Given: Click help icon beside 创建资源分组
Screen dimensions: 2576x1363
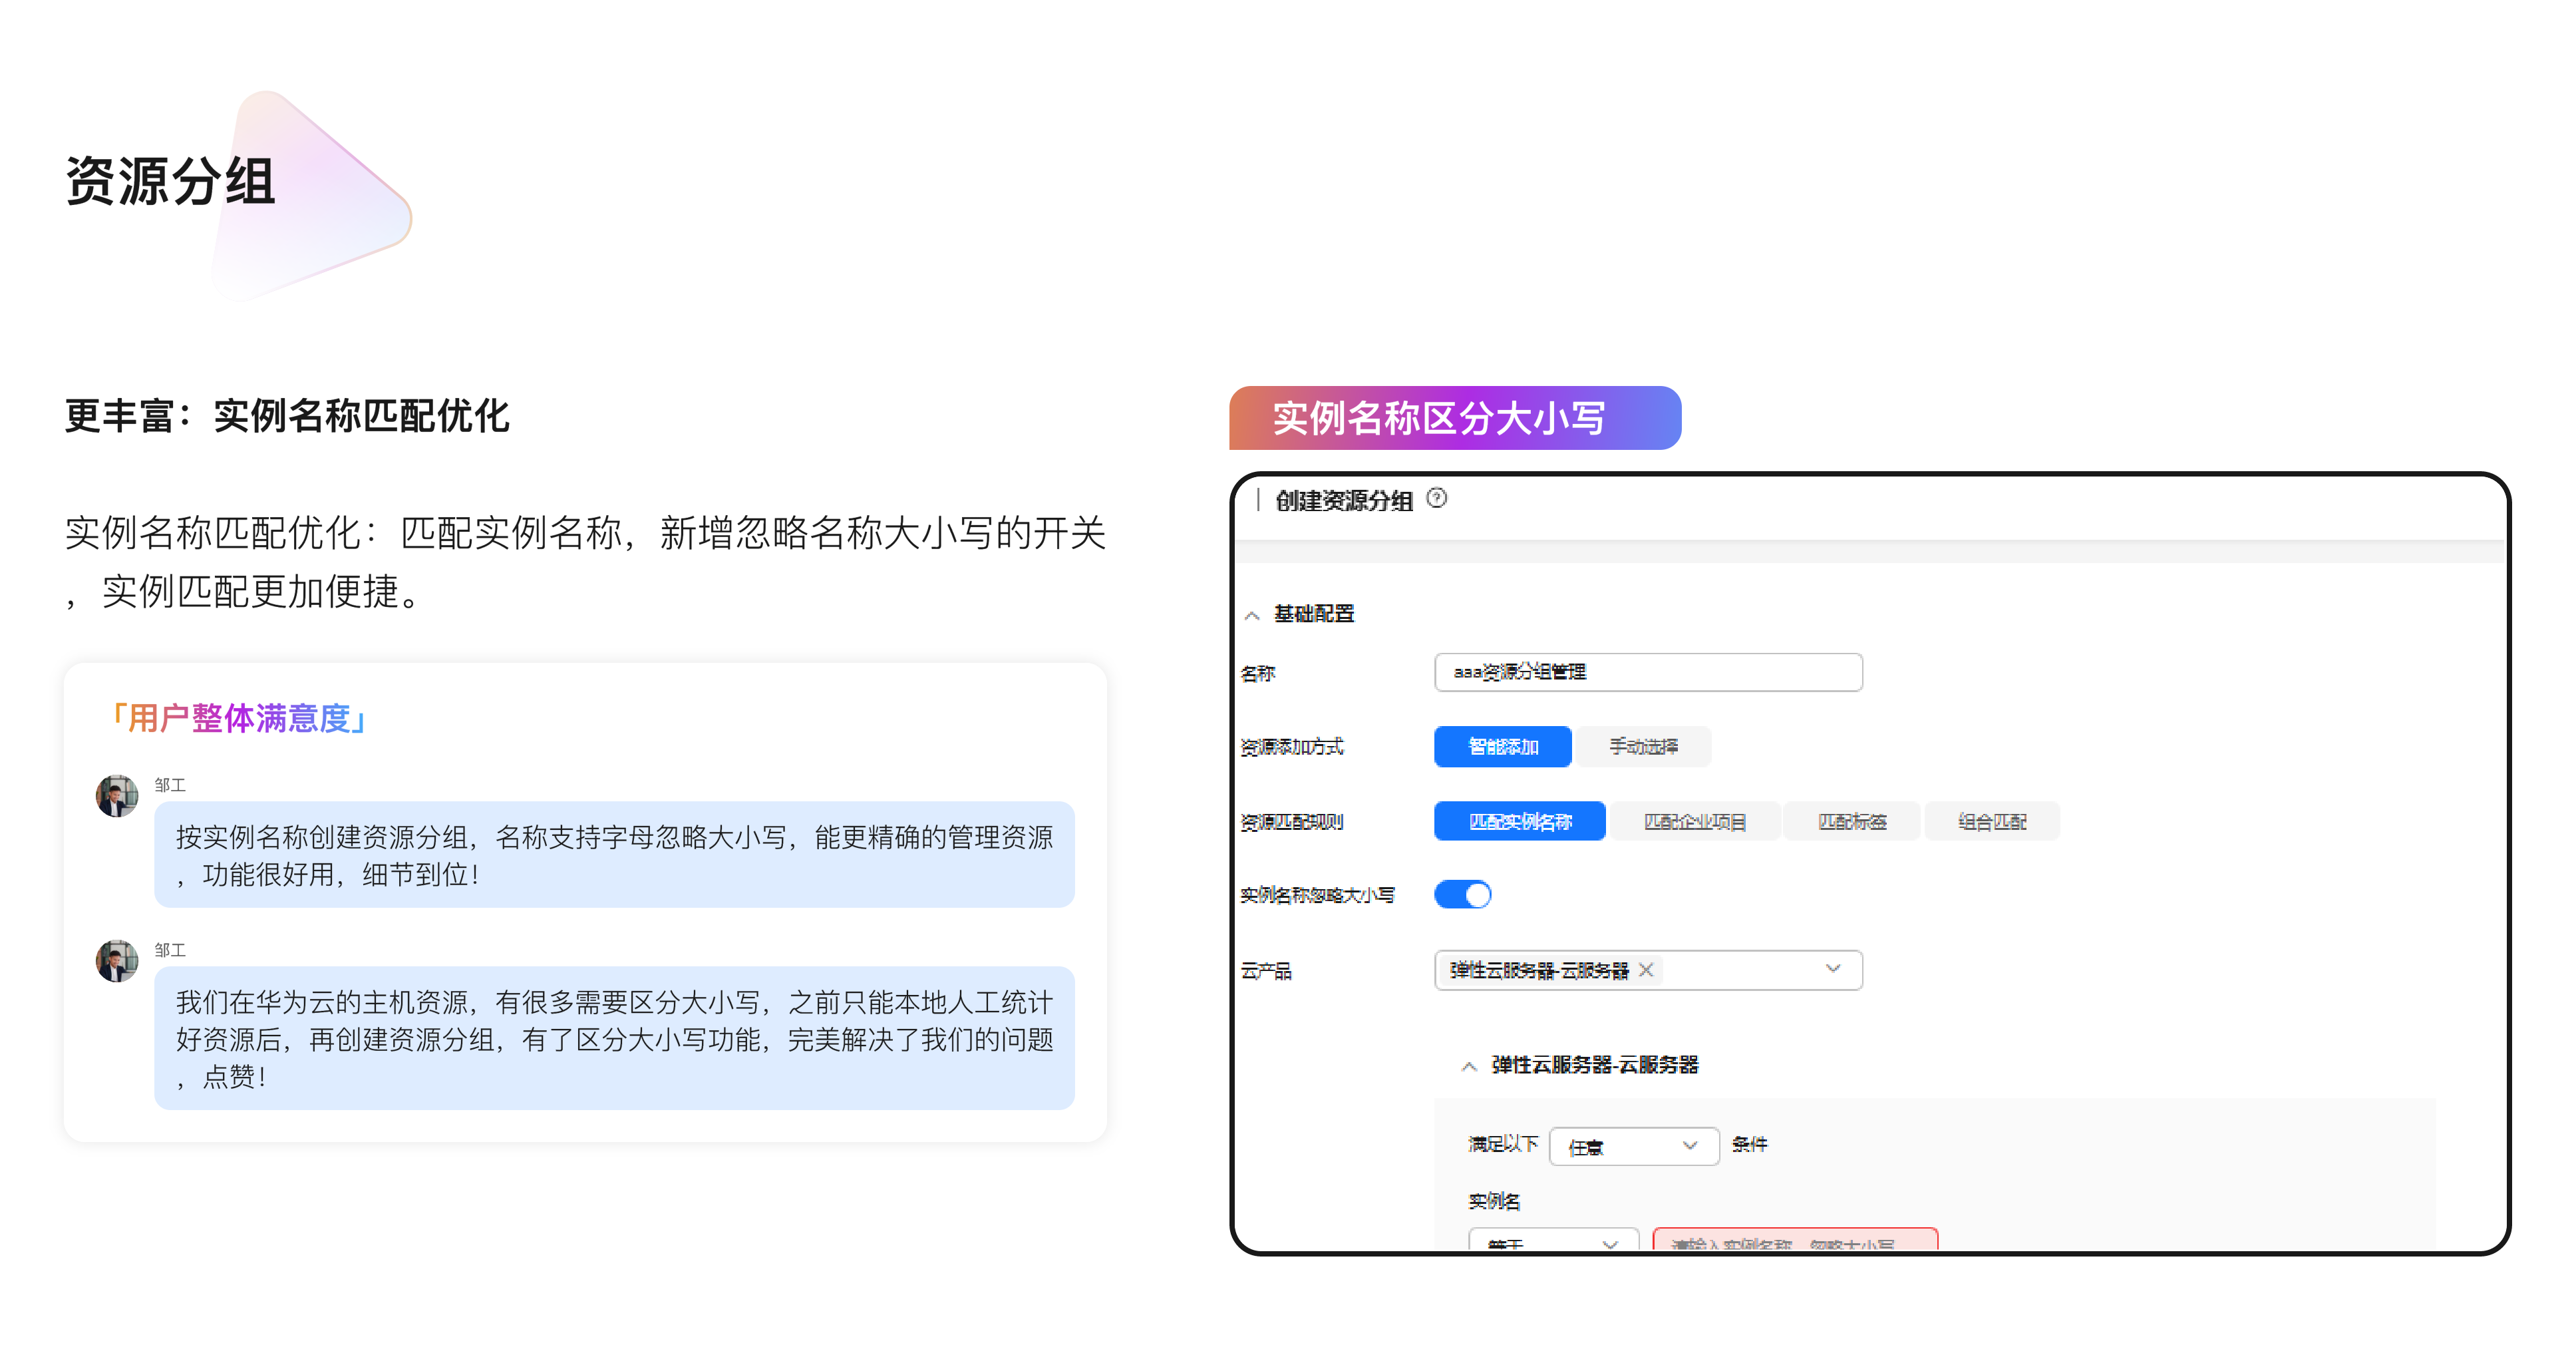Looking at the screenshot, I should (1436, 498).
